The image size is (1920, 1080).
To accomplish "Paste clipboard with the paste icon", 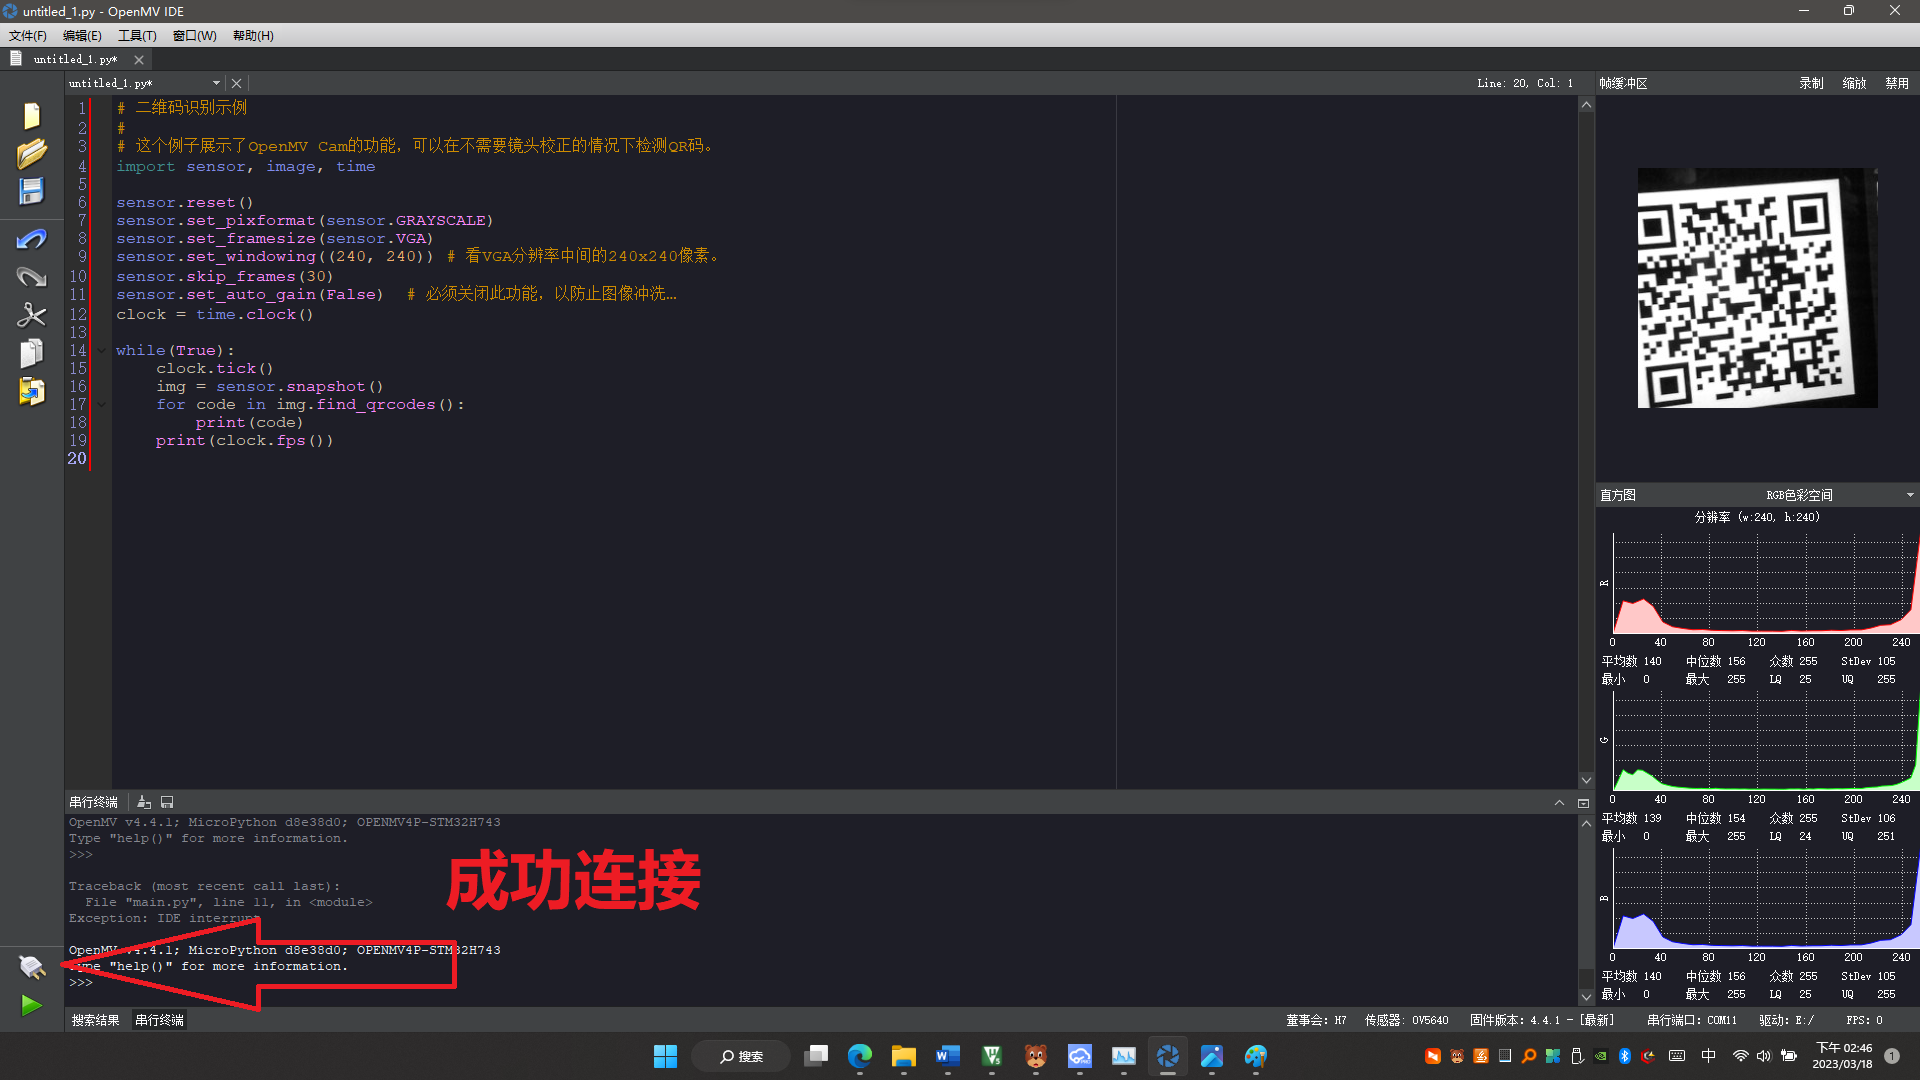I will point(31,391).
